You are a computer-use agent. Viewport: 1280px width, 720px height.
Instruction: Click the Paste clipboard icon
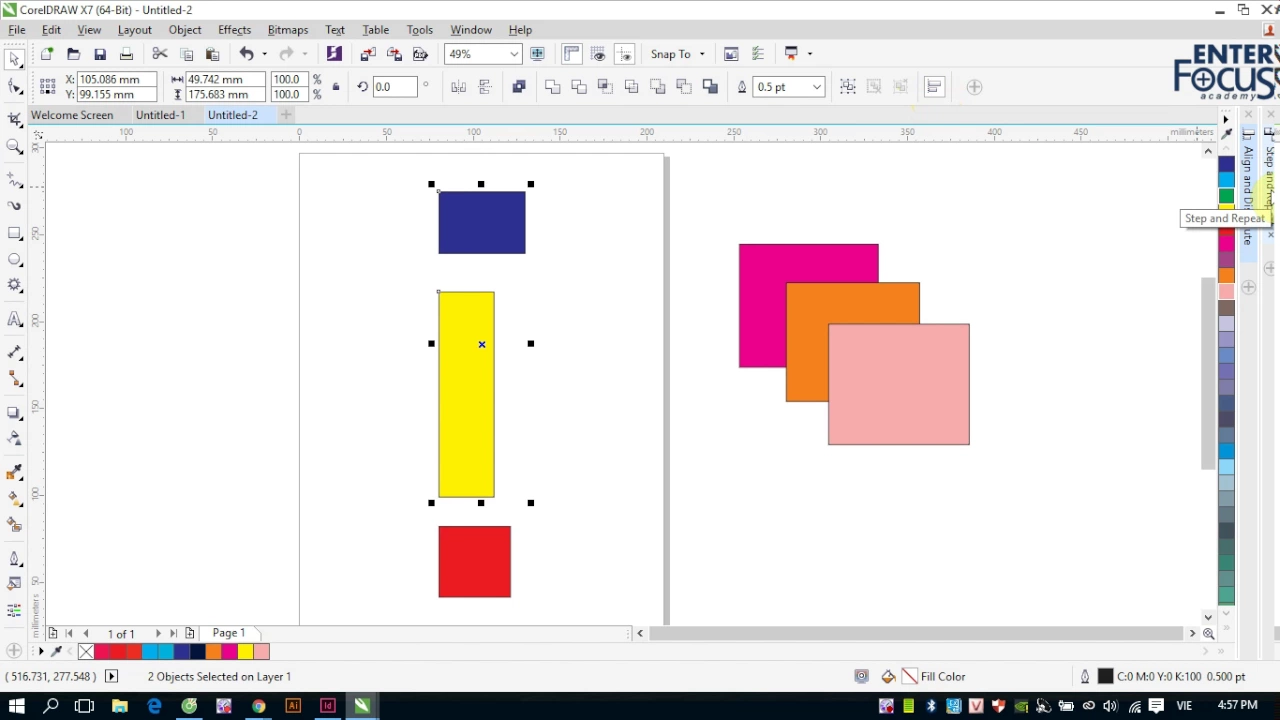[x=212, y=54]
